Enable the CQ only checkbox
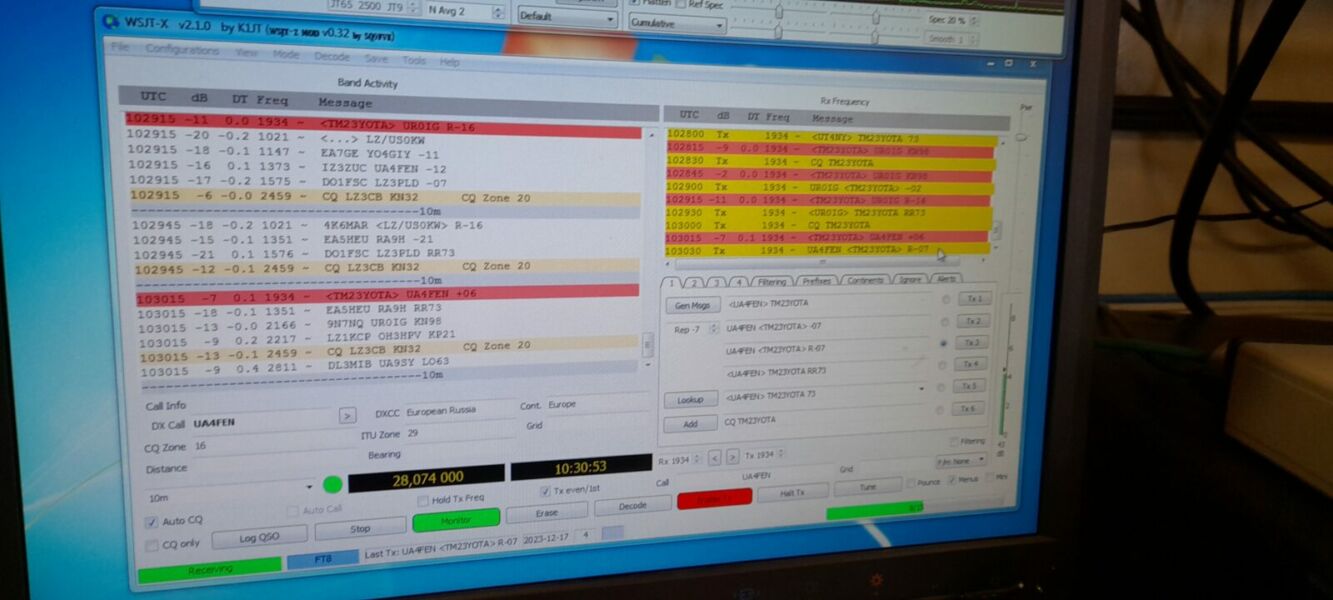The height and width of the screenshot is (600, 1333). pos(152,545)
